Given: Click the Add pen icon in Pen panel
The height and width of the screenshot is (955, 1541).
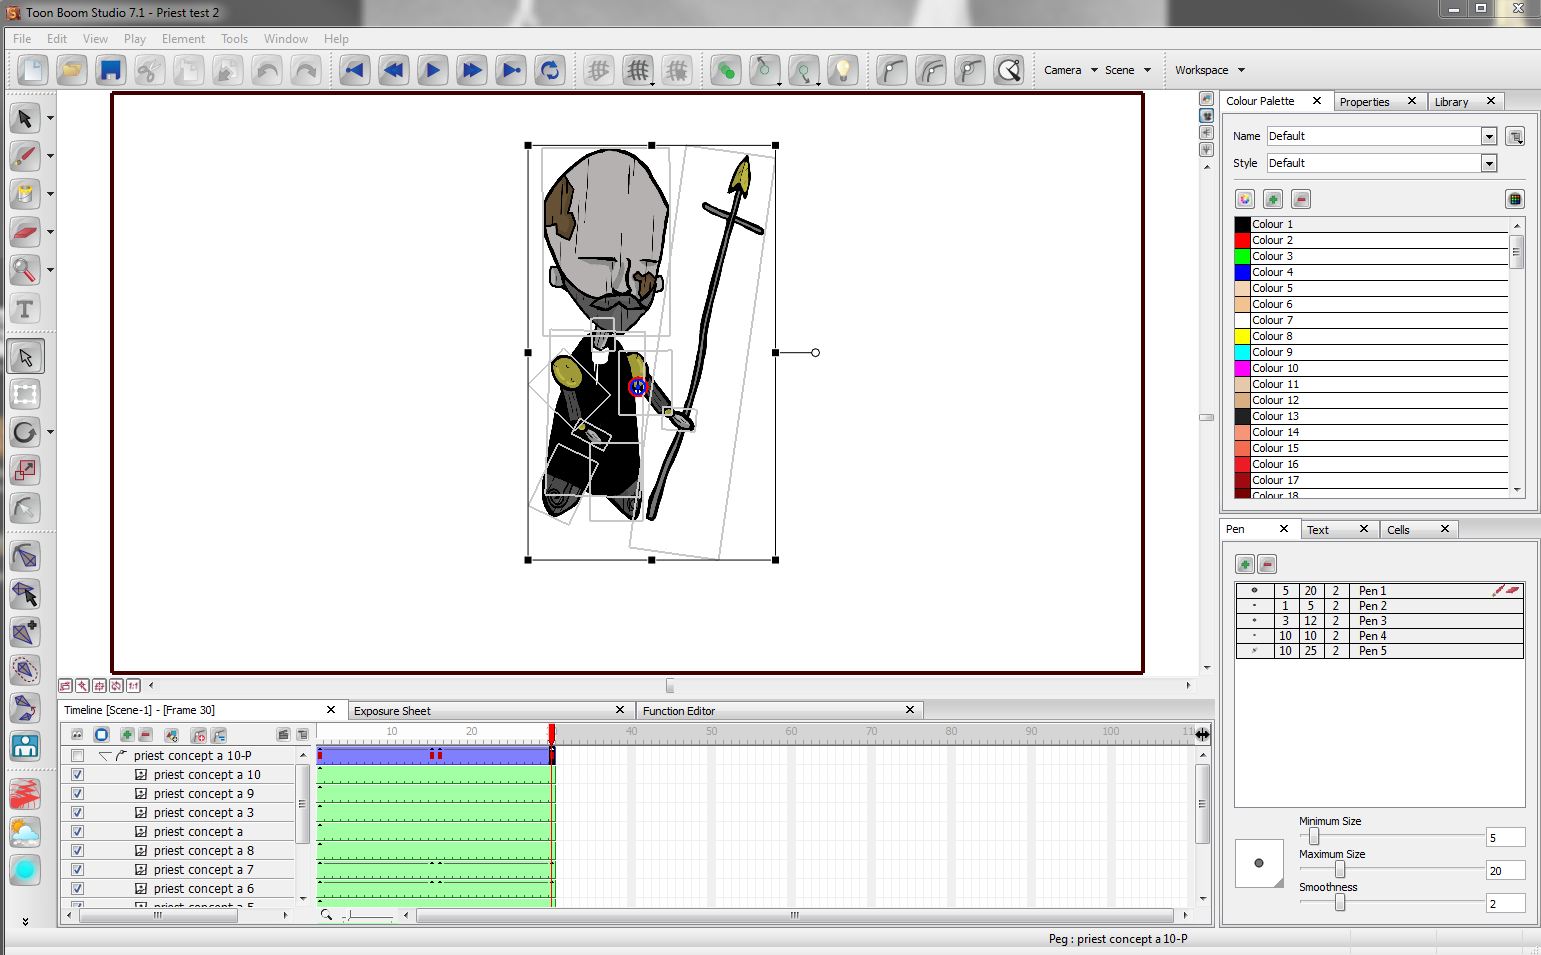Looking at the screenshot, I should 1245,564.
